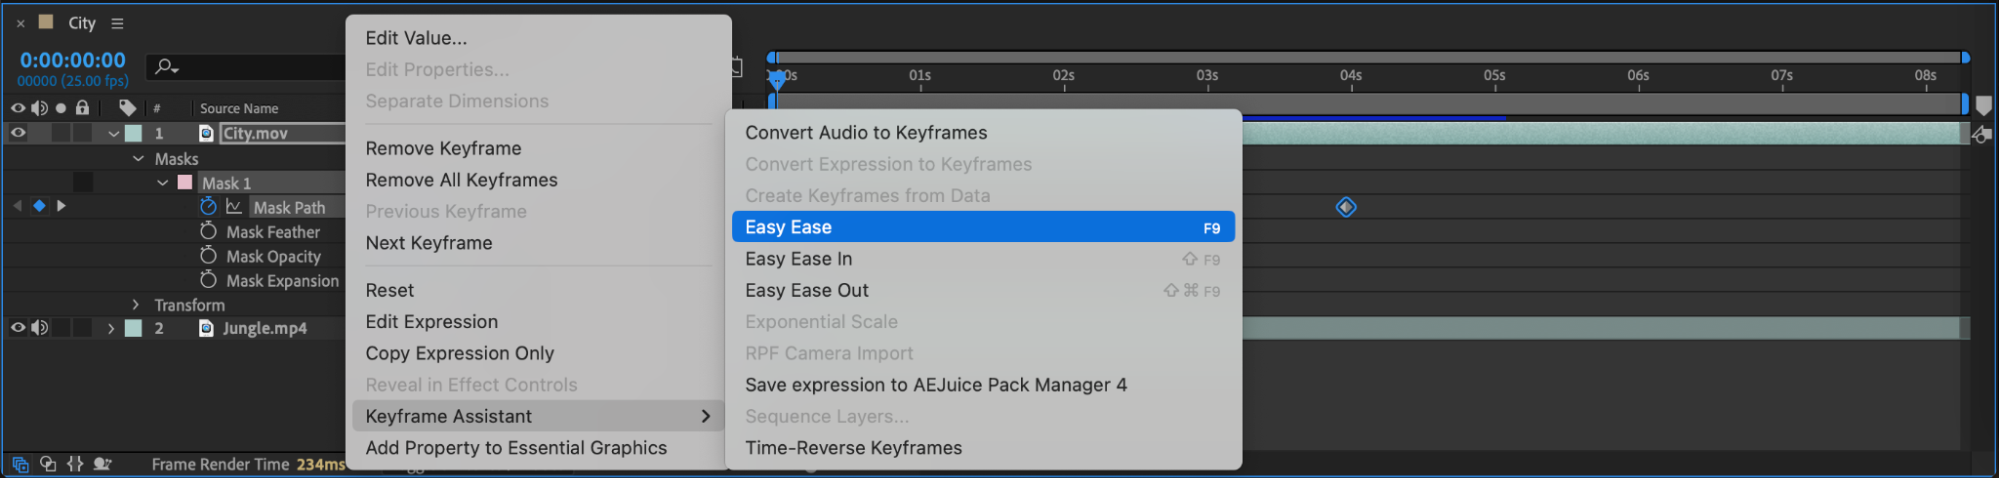Click the pink Mask 1 color swatch

(x=185, y=183)
